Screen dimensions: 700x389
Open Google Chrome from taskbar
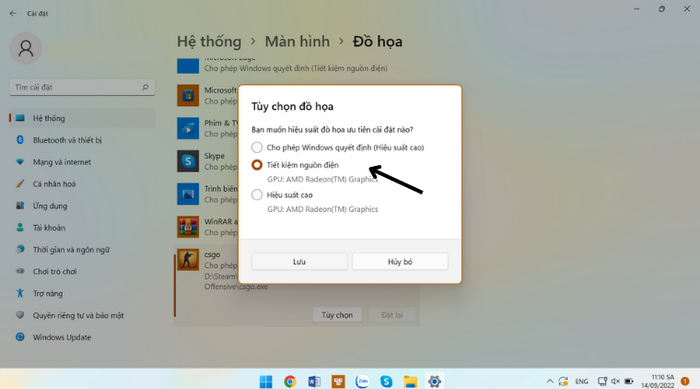[290, 381]
